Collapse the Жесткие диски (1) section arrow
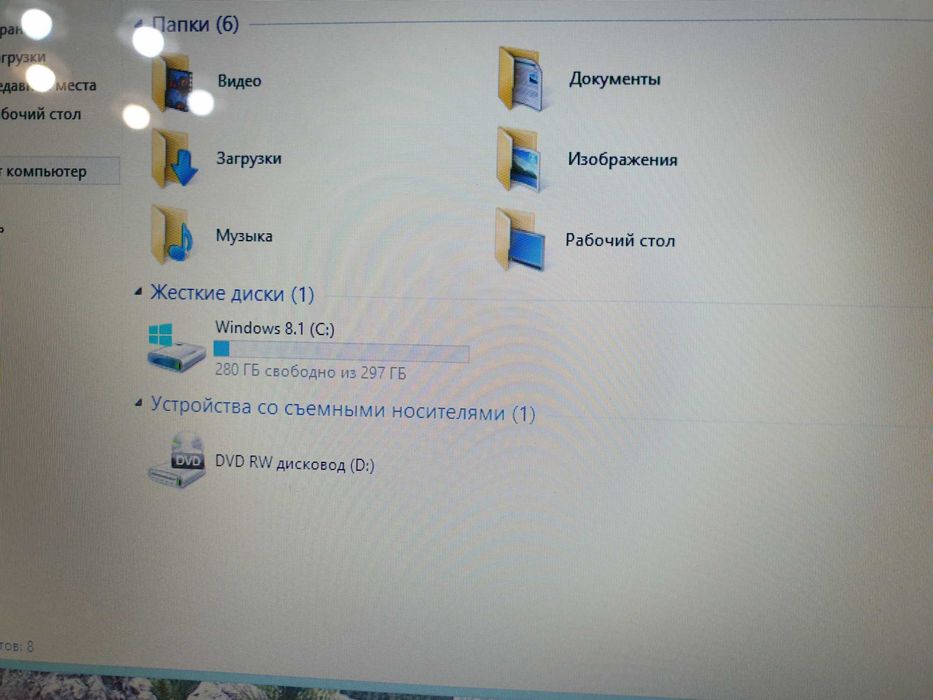Screen dimensions: 933x700 [138, 291]
